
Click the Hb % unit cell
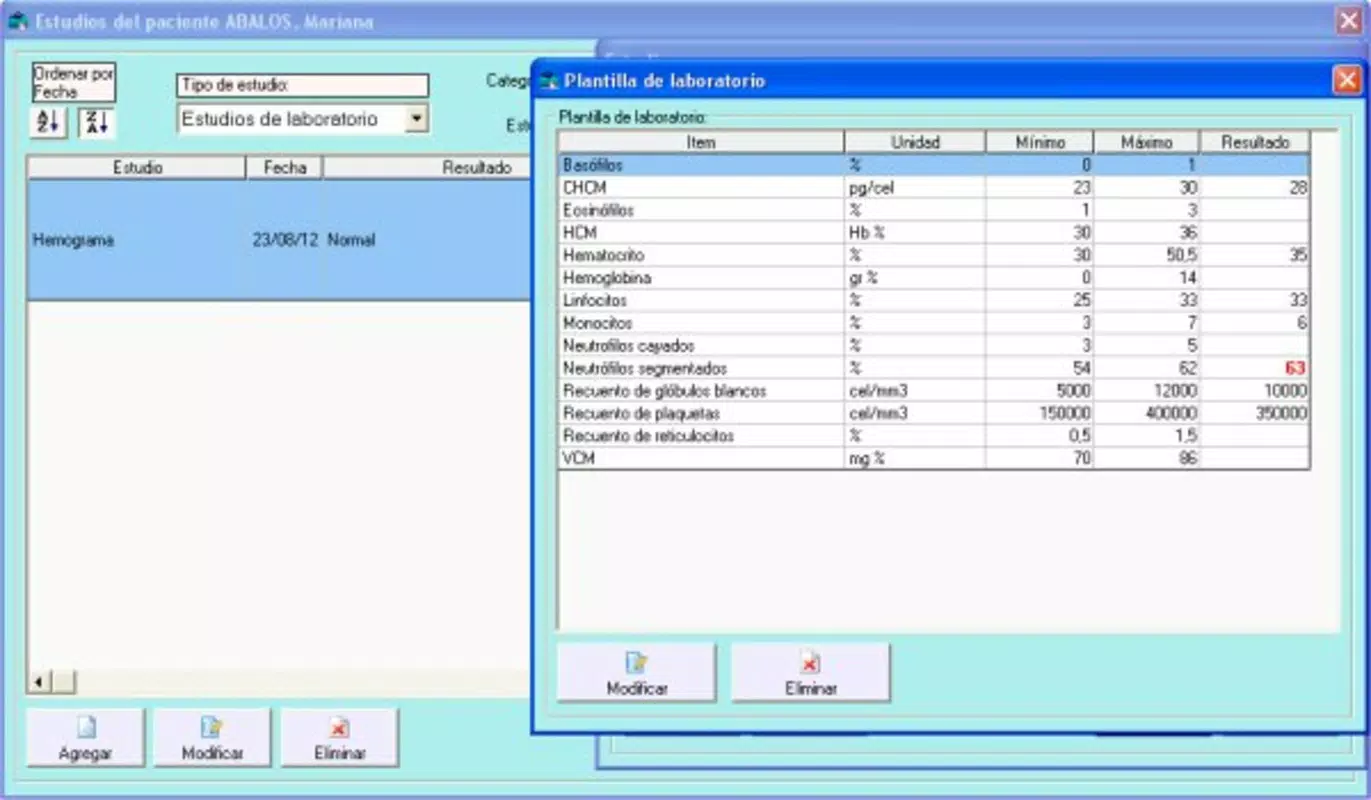pyautogui.click(x=915, y=233)
